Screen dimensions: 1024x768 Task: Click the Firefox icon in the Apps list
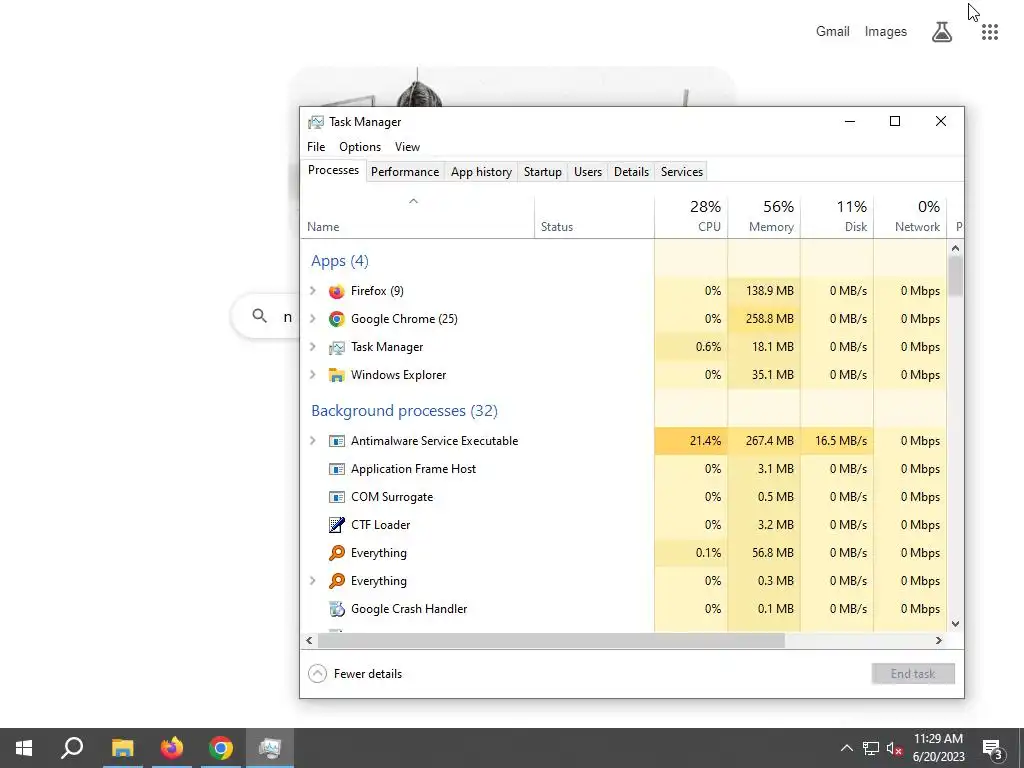point(336,291)
